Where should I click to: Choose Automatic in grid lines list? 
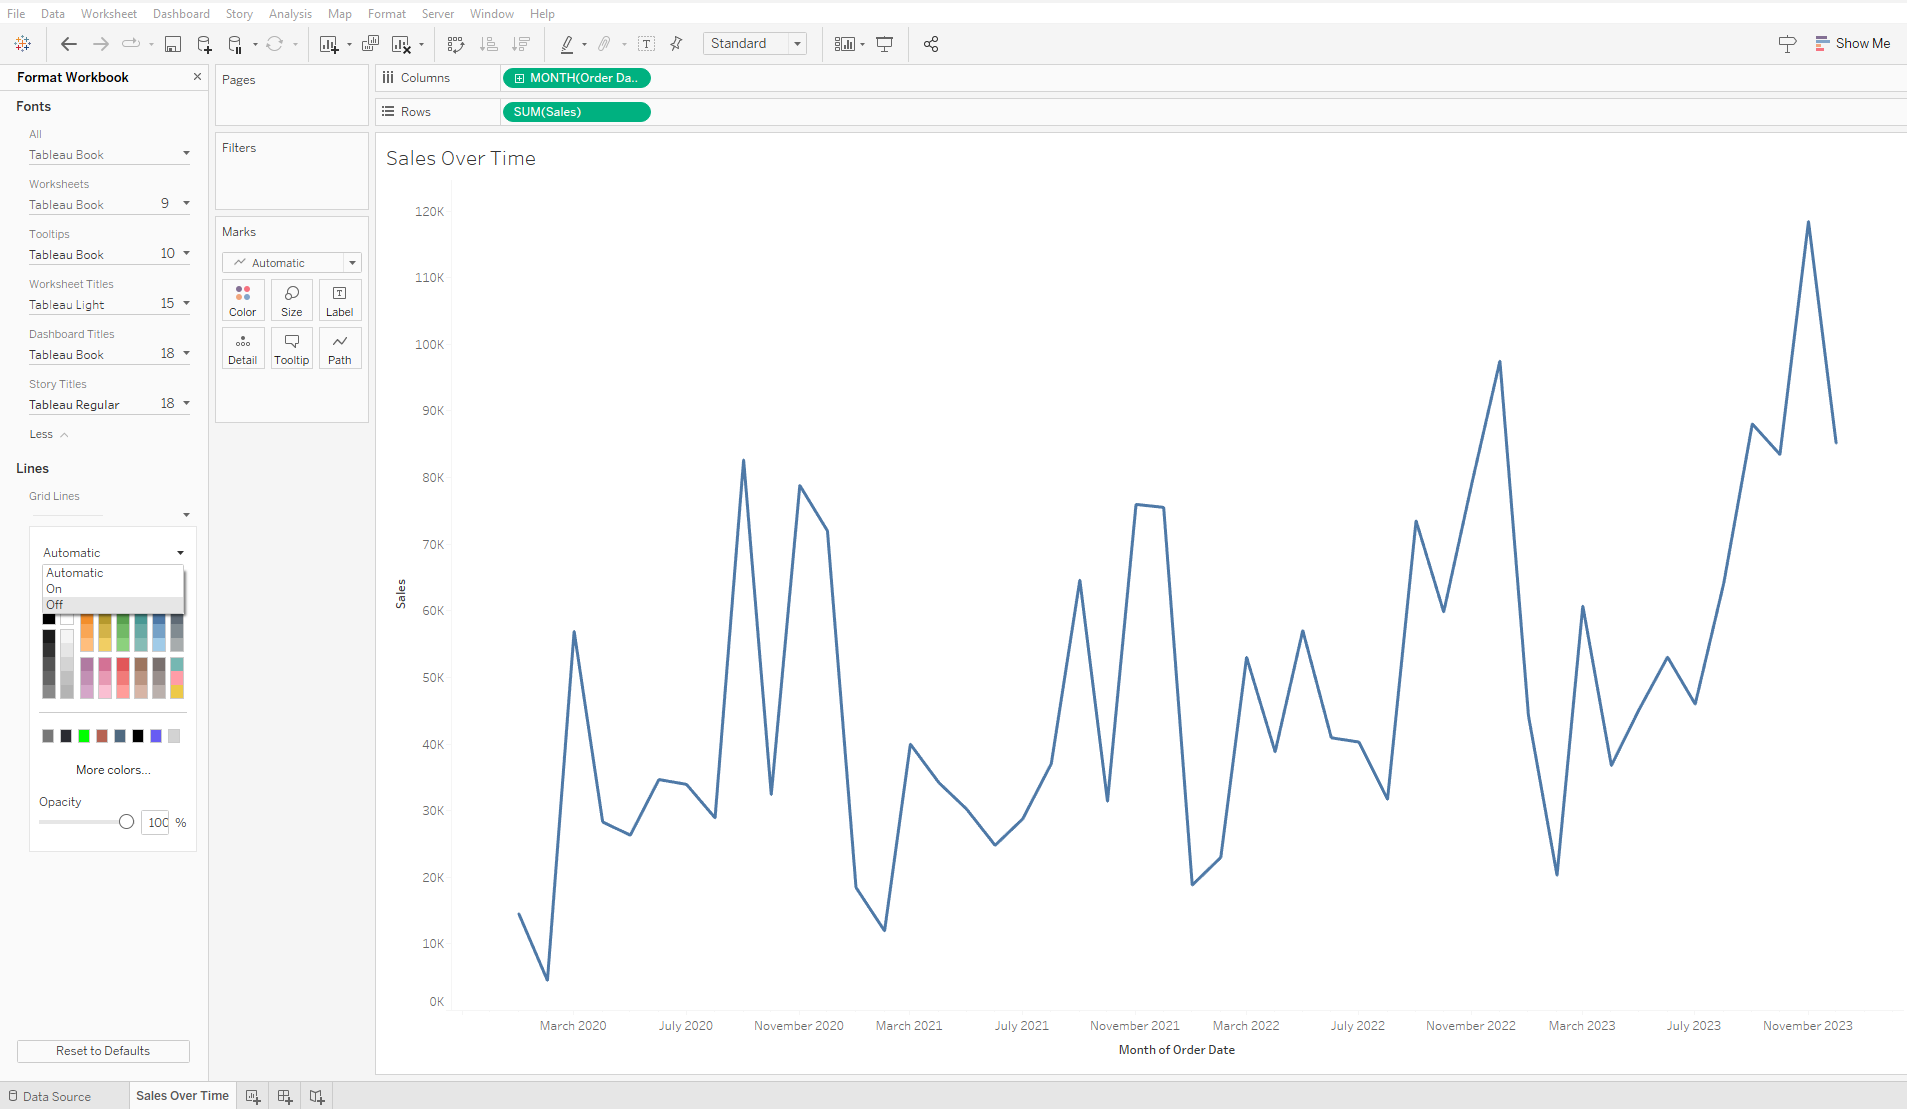(113, 573)
